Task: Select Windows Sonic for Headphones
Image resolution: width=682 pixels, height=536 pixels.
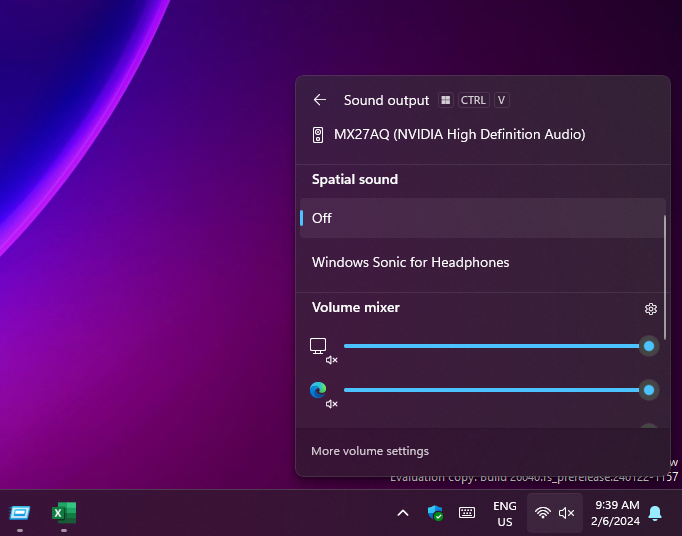Action: (483, 262)
